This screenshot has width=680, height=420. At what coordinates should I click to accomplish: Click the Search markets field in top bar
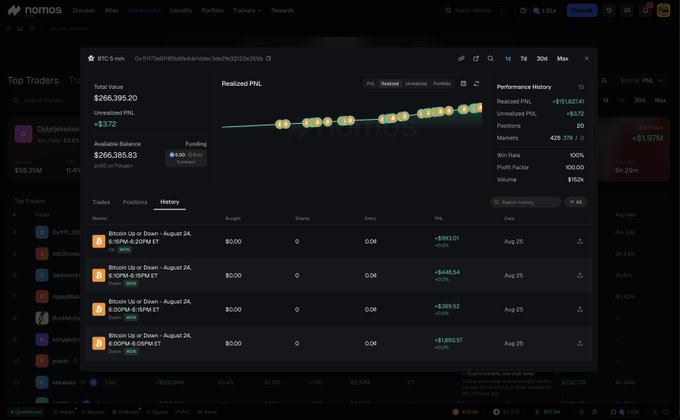click(475, 10)
